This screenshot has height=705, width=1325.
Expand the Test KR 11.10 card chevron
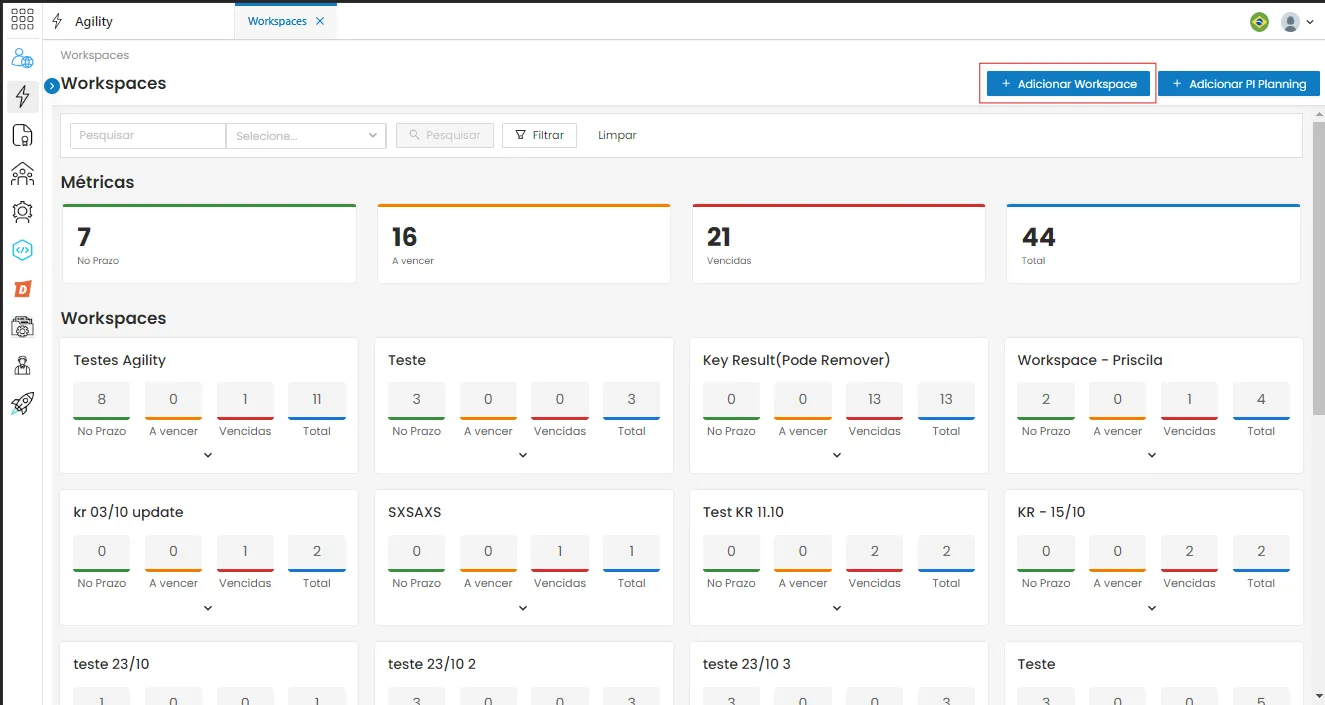837,607
